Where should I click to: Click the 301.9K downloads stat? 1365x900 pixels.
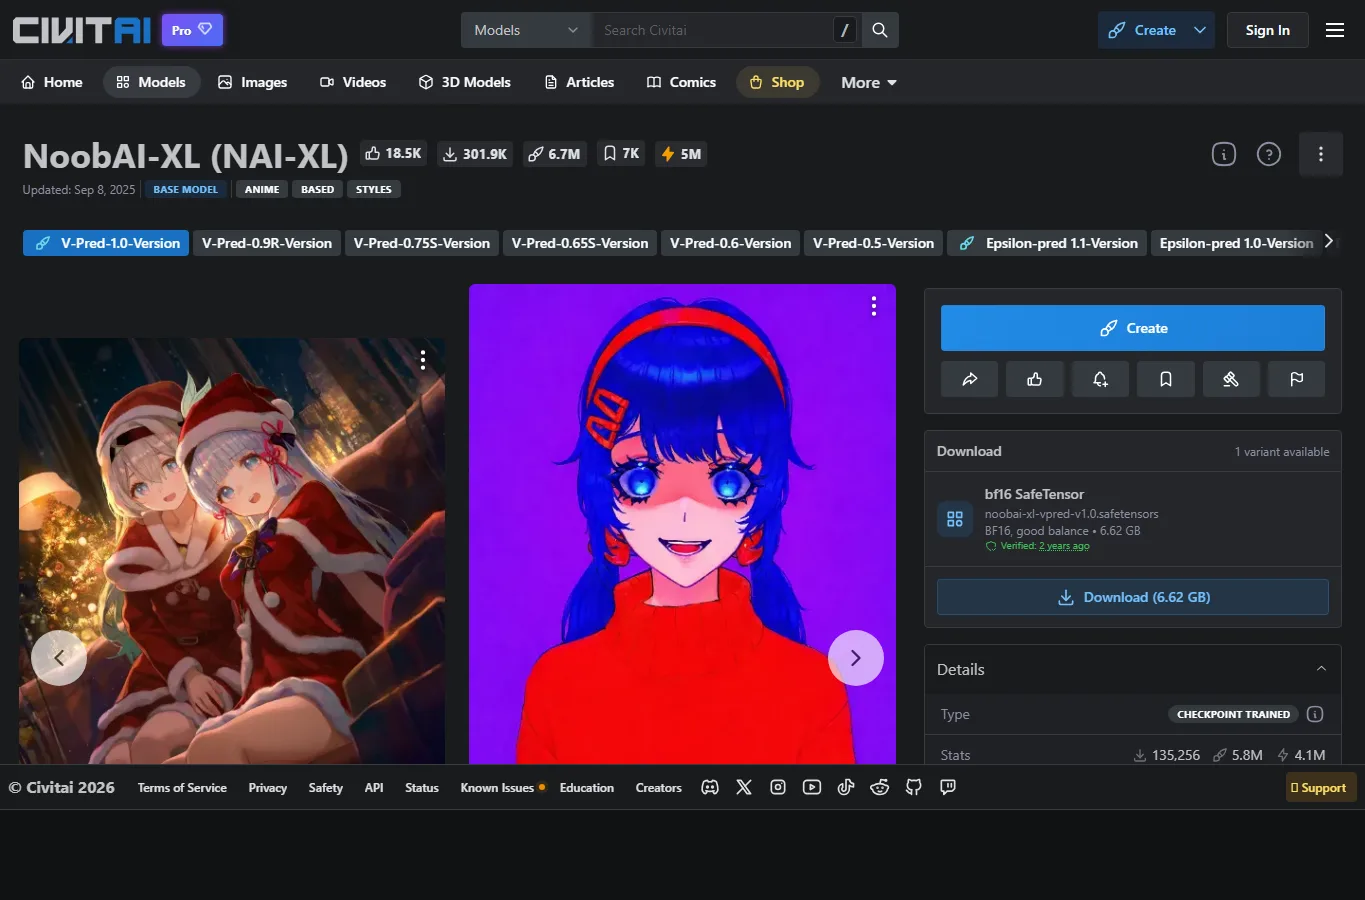(x=475, y=153)
